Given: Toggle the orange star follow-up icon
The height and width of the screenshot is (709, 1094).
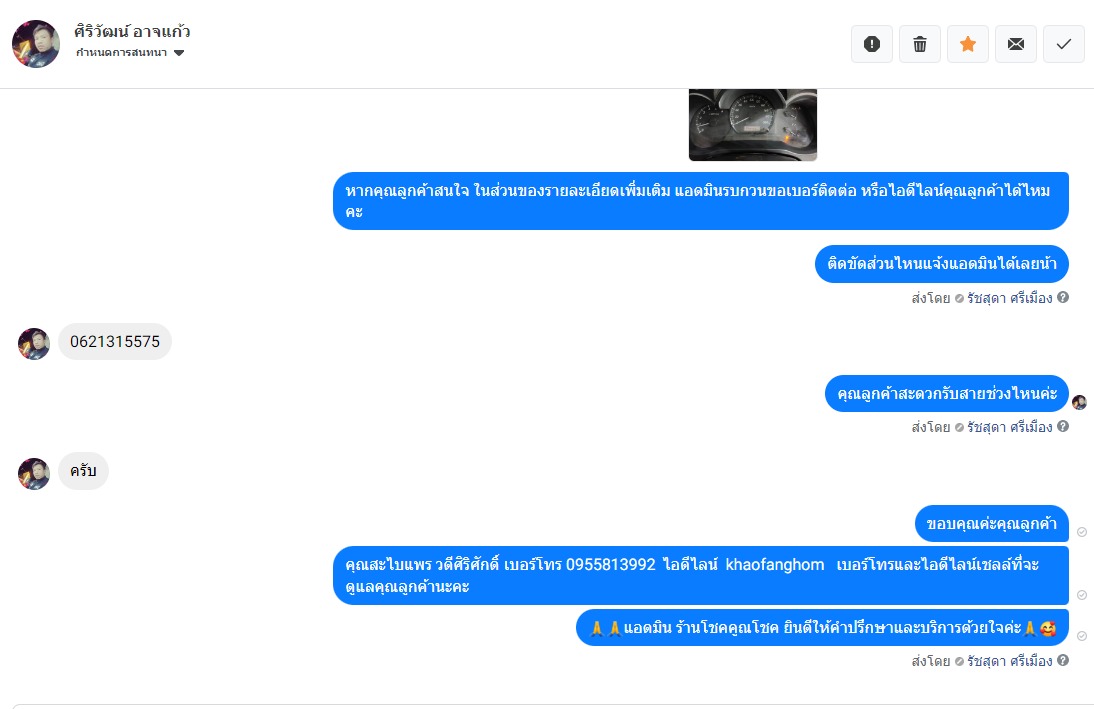Looking at the screenshot, I should [968, 44].
